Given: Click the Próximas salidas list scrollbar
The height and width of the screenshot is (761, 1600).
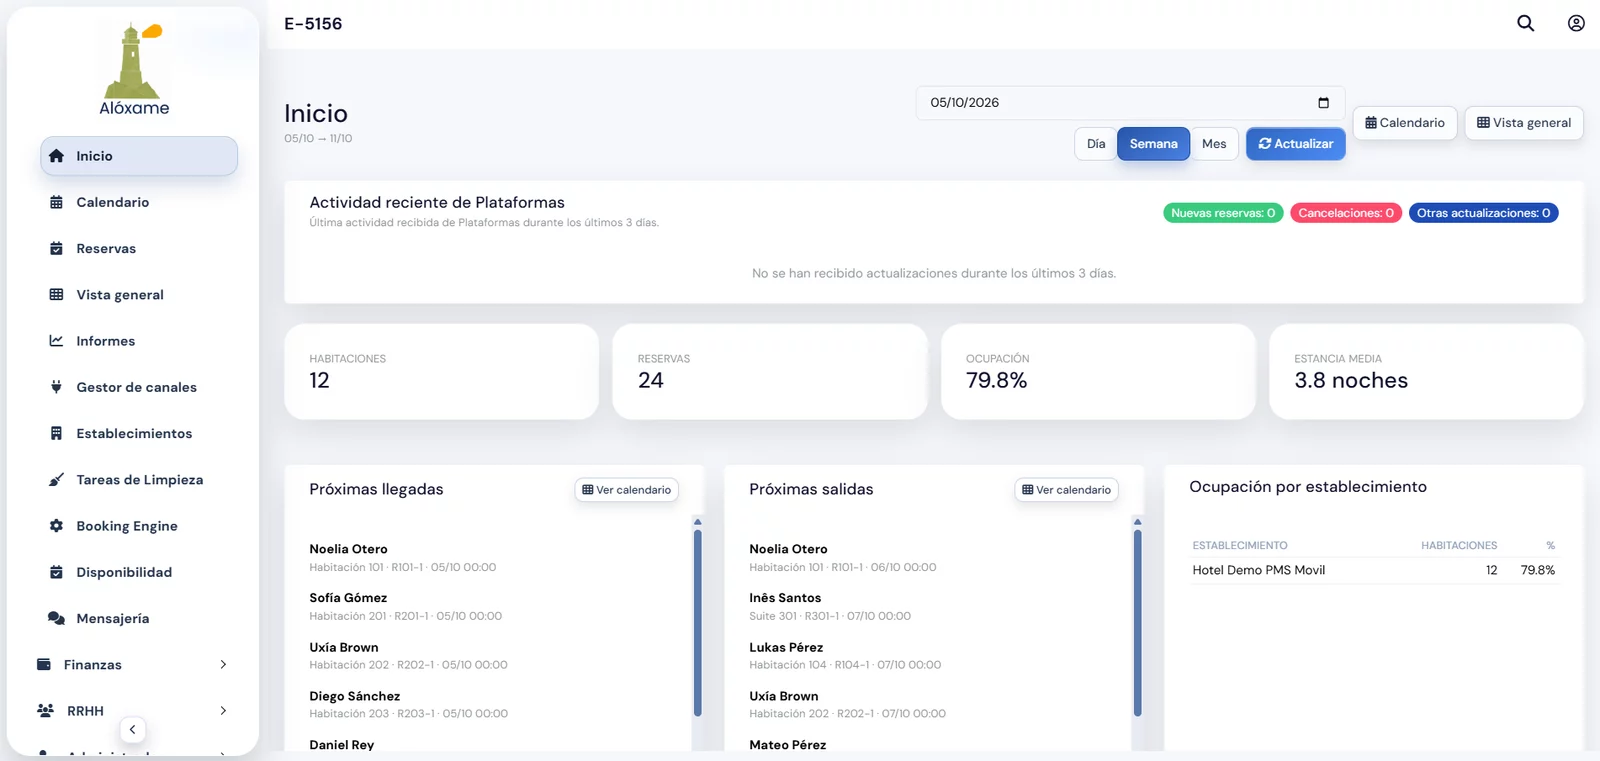Looking at the screenshot, I should (x=1137, y=622).
